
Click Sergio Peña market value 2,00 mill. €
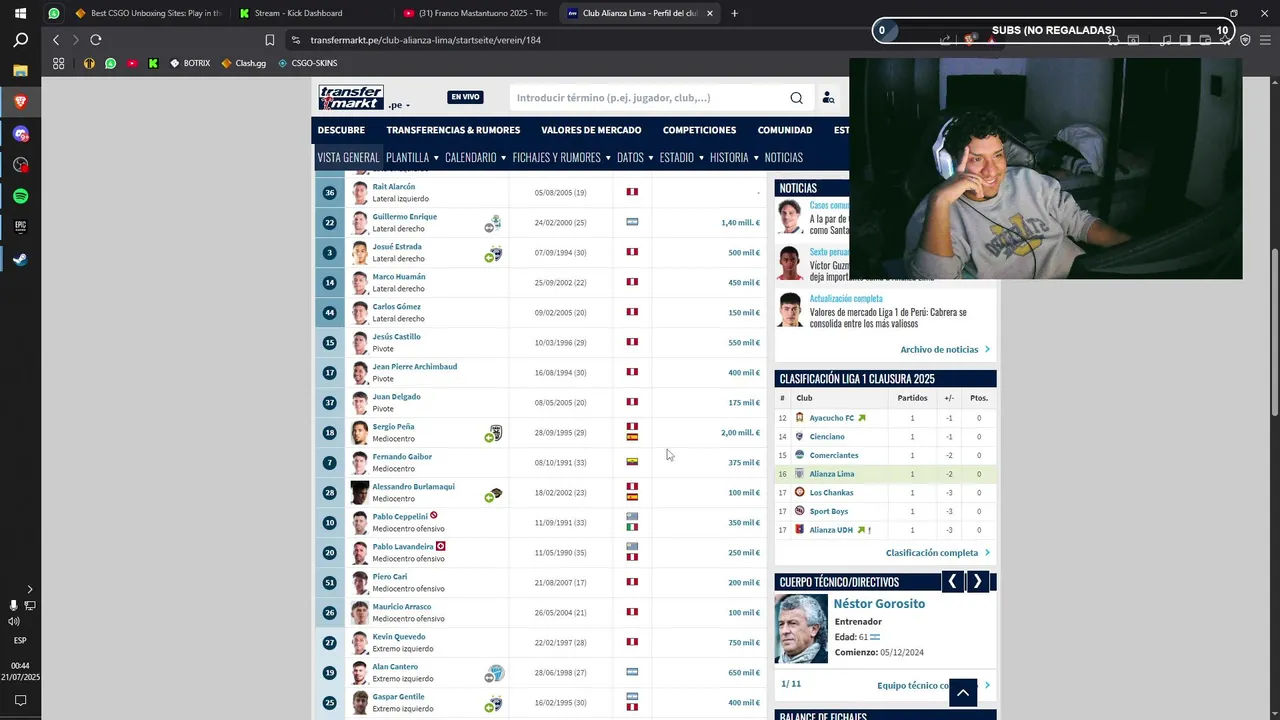click(x=740, y=433)
